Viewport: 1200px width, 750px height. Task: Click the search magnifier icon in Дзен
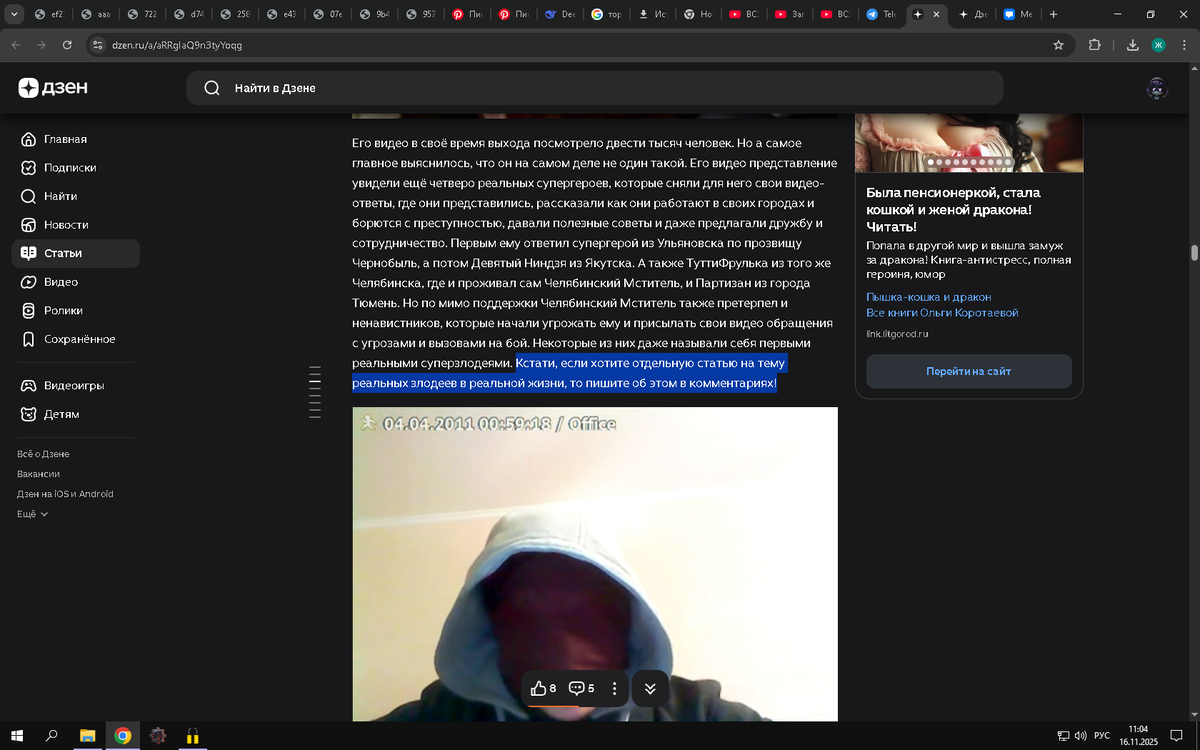click(212, 88)
